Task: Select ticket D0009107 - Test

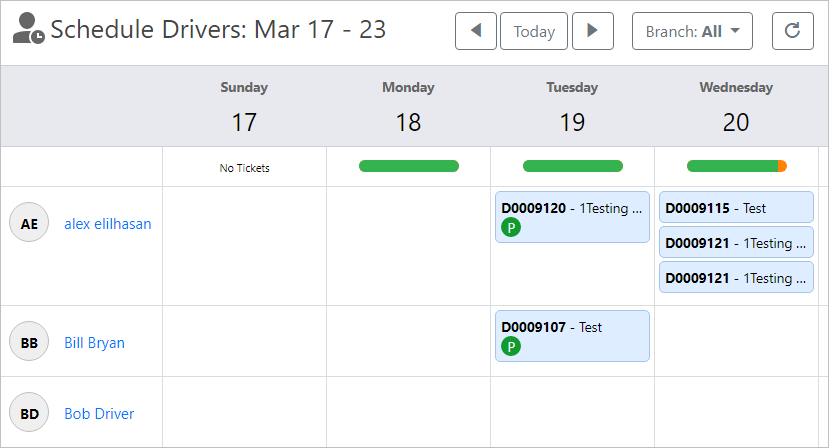Action: click(x=572, y=327)
